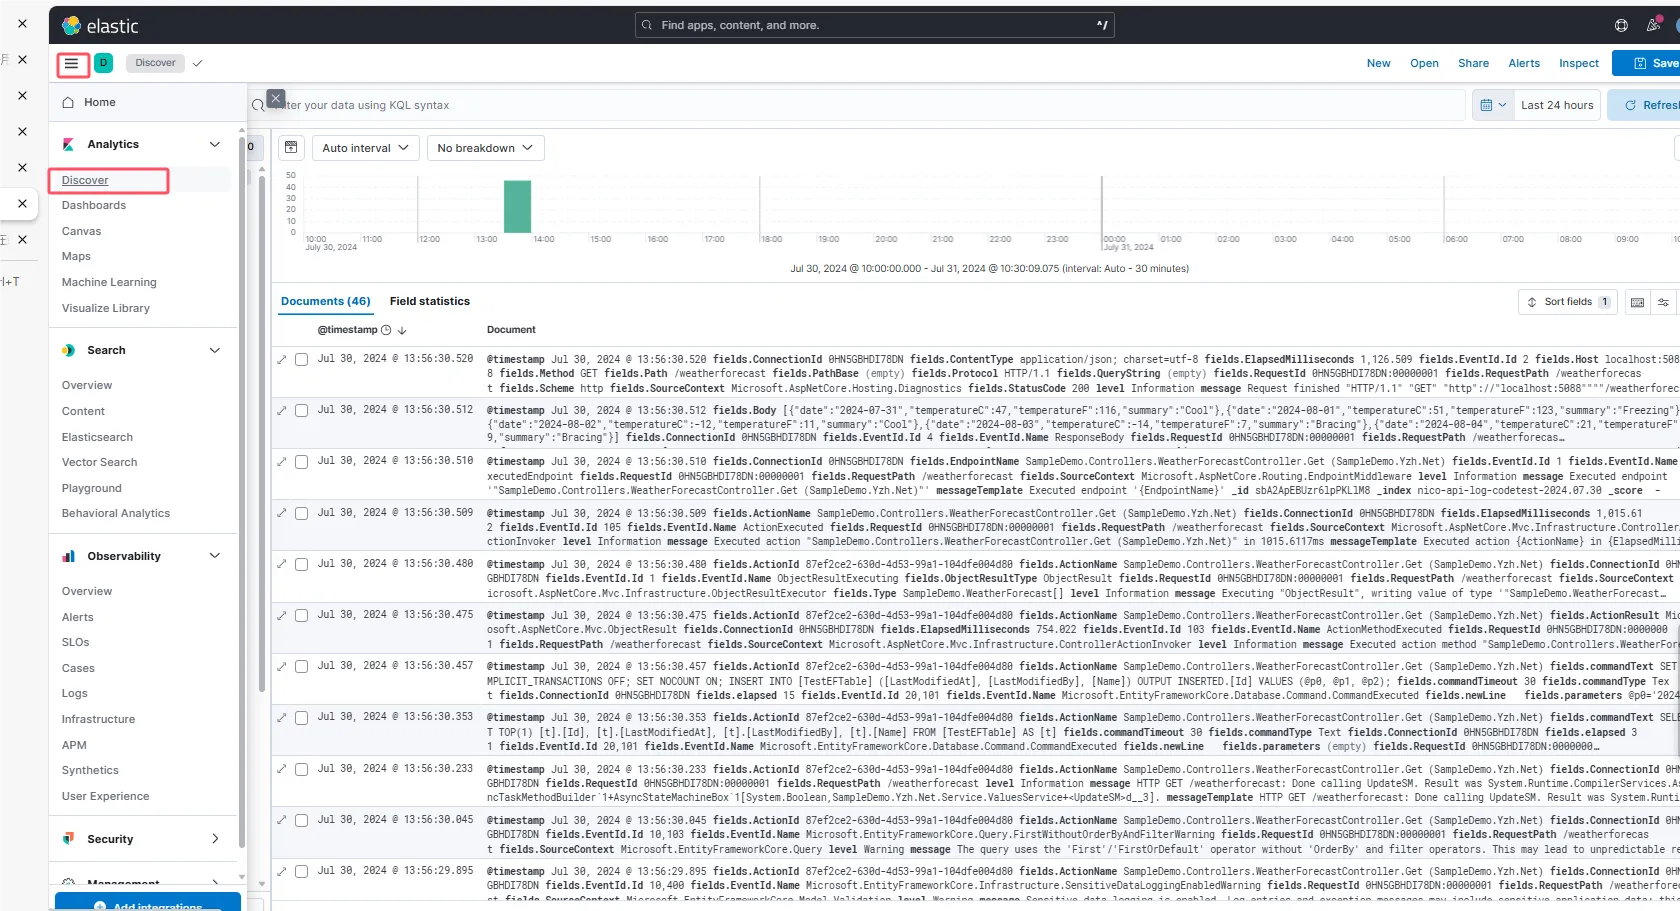Click the green D space avatar
Image resolution: width=1680 pixels, height=911 pixels.
point(103,63)
